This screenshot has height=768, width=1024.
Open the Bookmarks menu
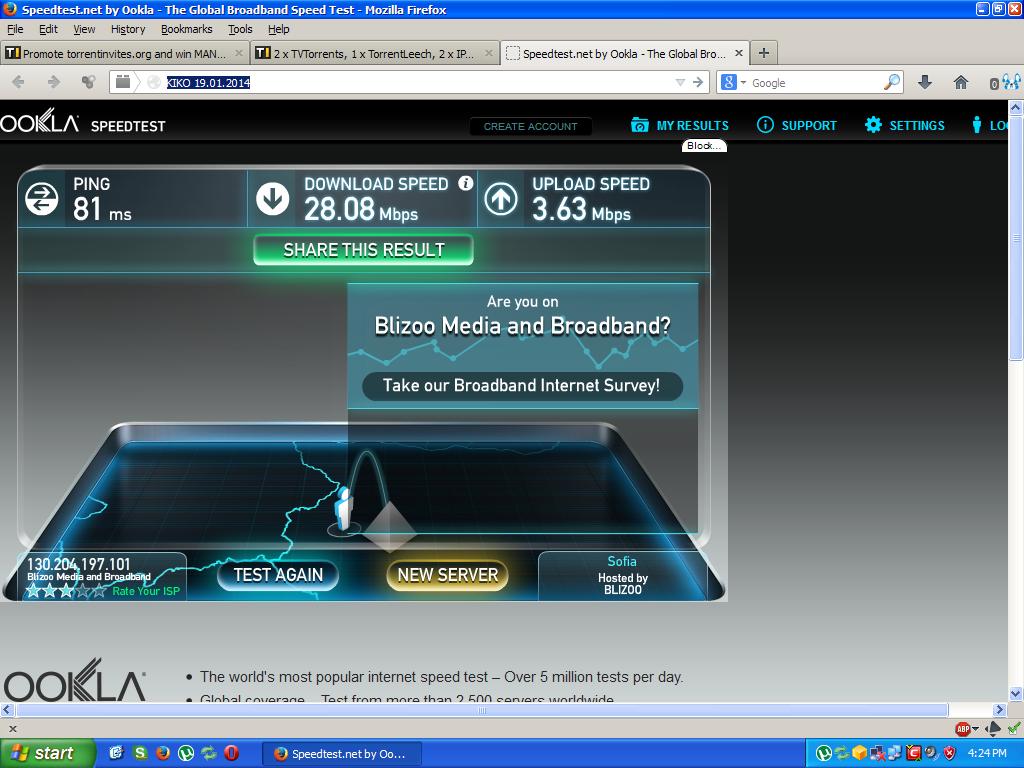point(187,29)
